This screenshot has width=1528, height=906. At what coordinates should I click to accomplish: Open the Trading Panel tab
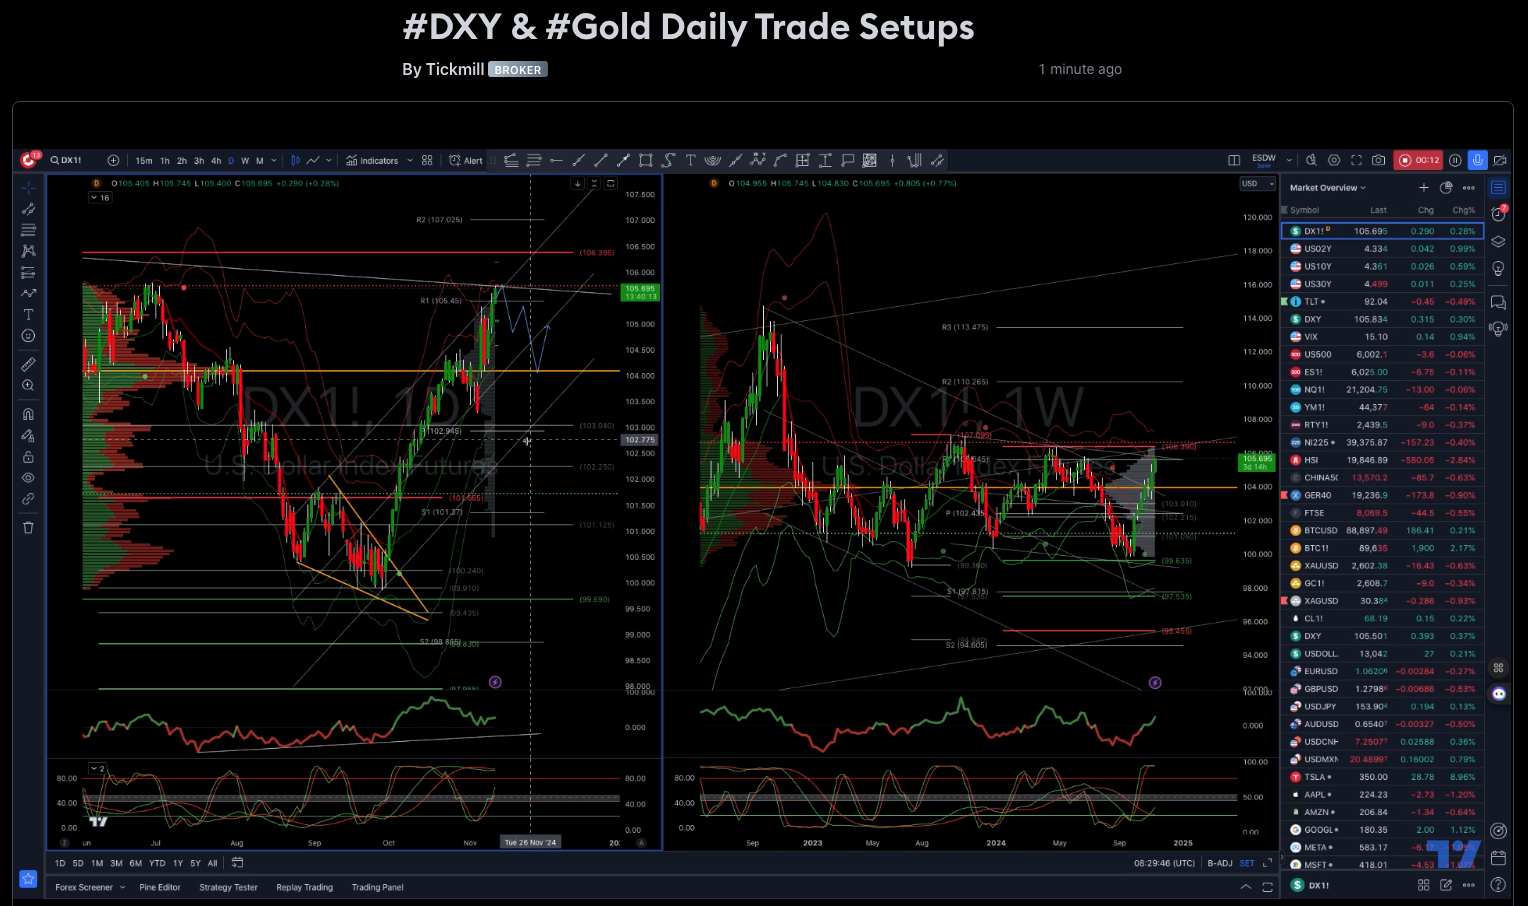coord(377,887)
